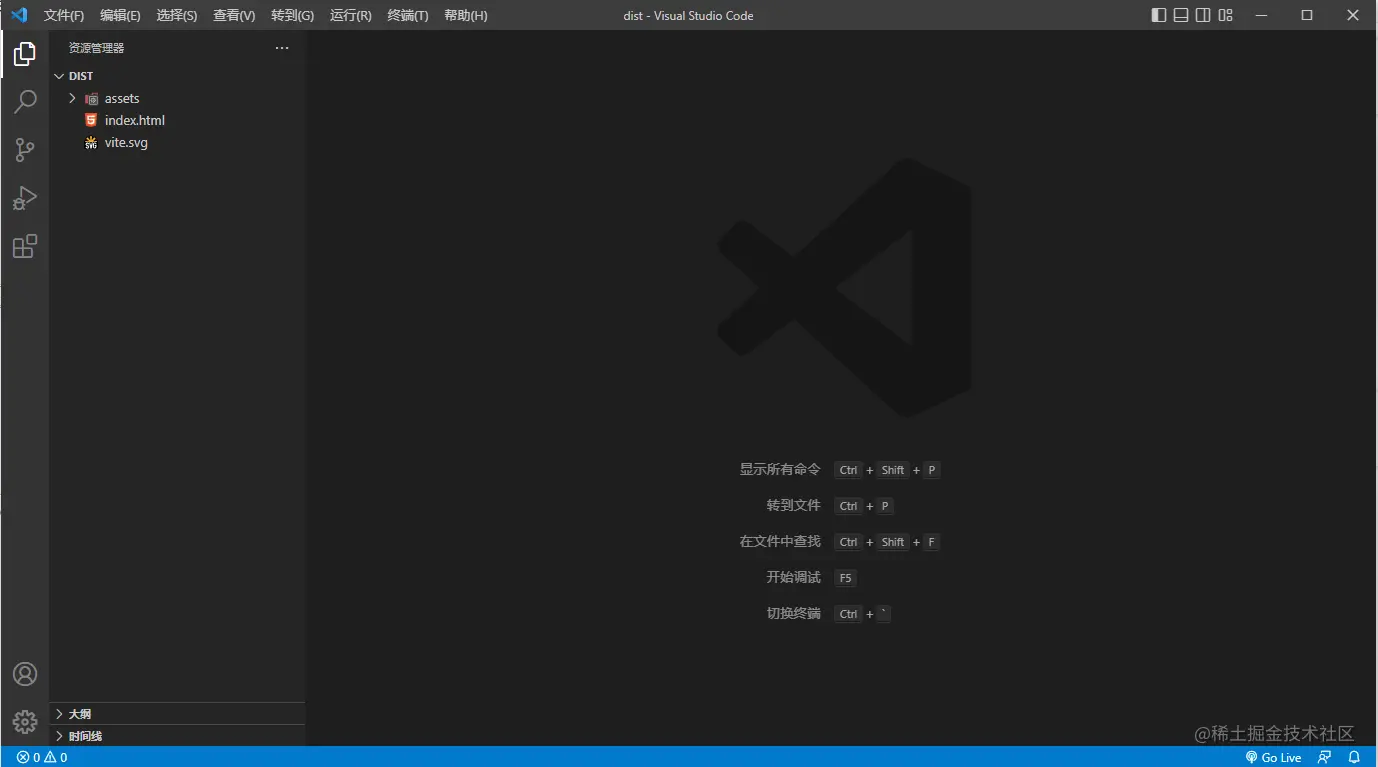This screenshot has height=767, width=1378.
Task: Minimize the Visual Studio Code window
Action: pyautogui.click(x=1261, y=15)
